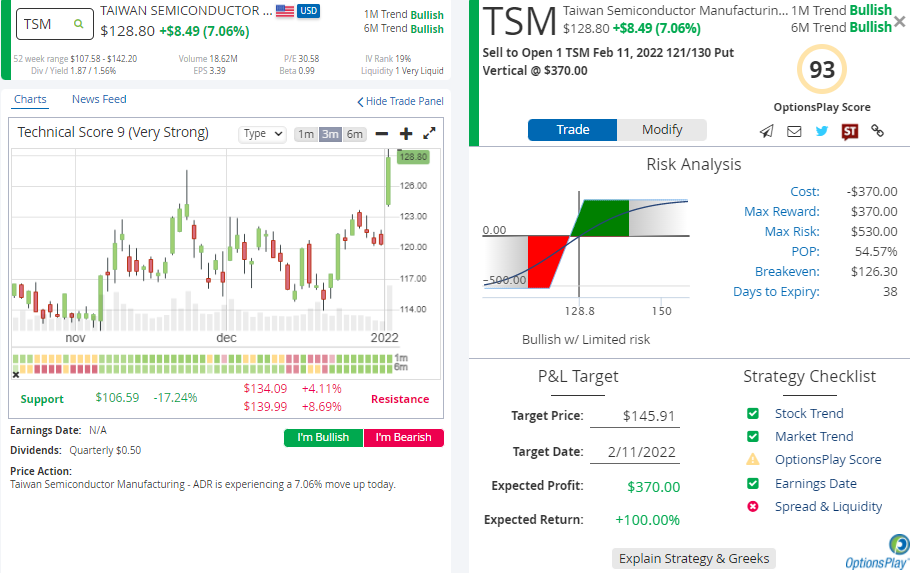Open the Charts tab
Viewport: 910px width, 573px height.
(x=30, y=99)
